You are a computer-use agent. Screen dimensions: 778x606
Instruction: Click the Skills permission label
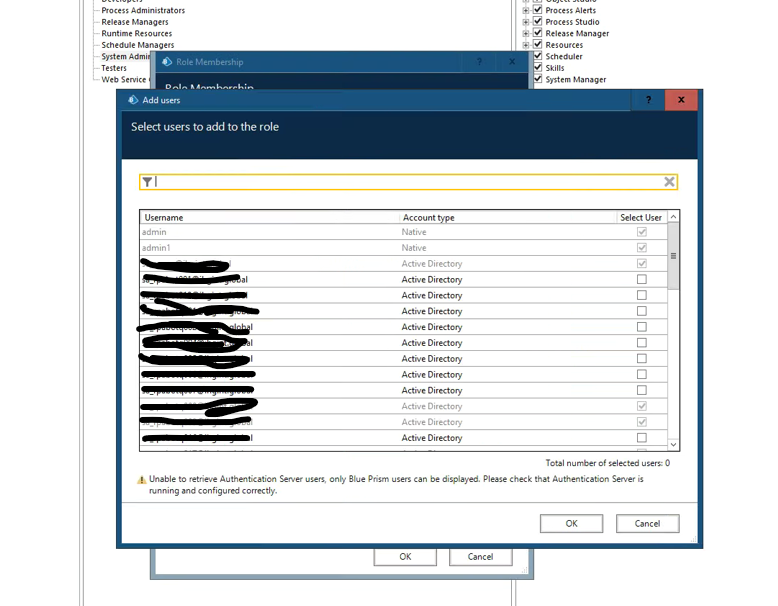click(x=555, y=68)
